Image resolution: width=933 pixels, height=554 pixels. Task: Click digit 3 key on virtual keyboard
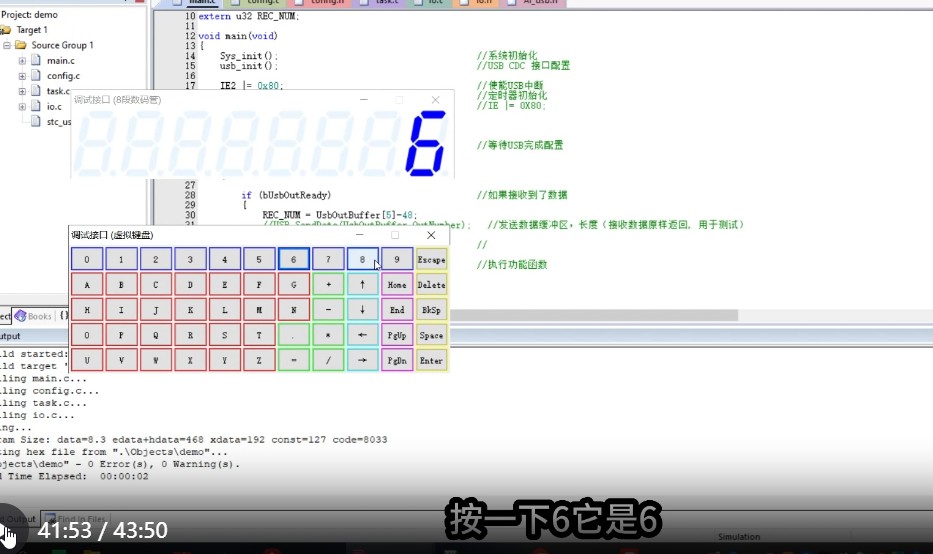pyautogui.click(x=190, y=259)
